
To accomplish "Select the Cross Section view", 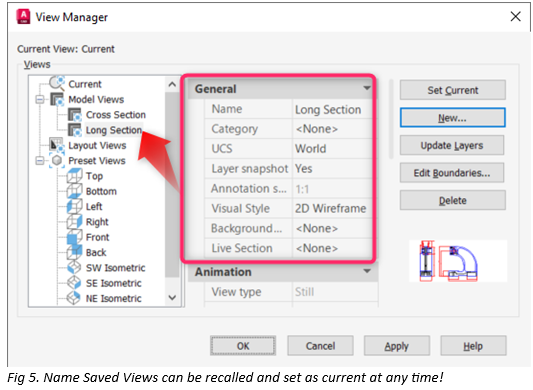I will (x=116, y=115).
